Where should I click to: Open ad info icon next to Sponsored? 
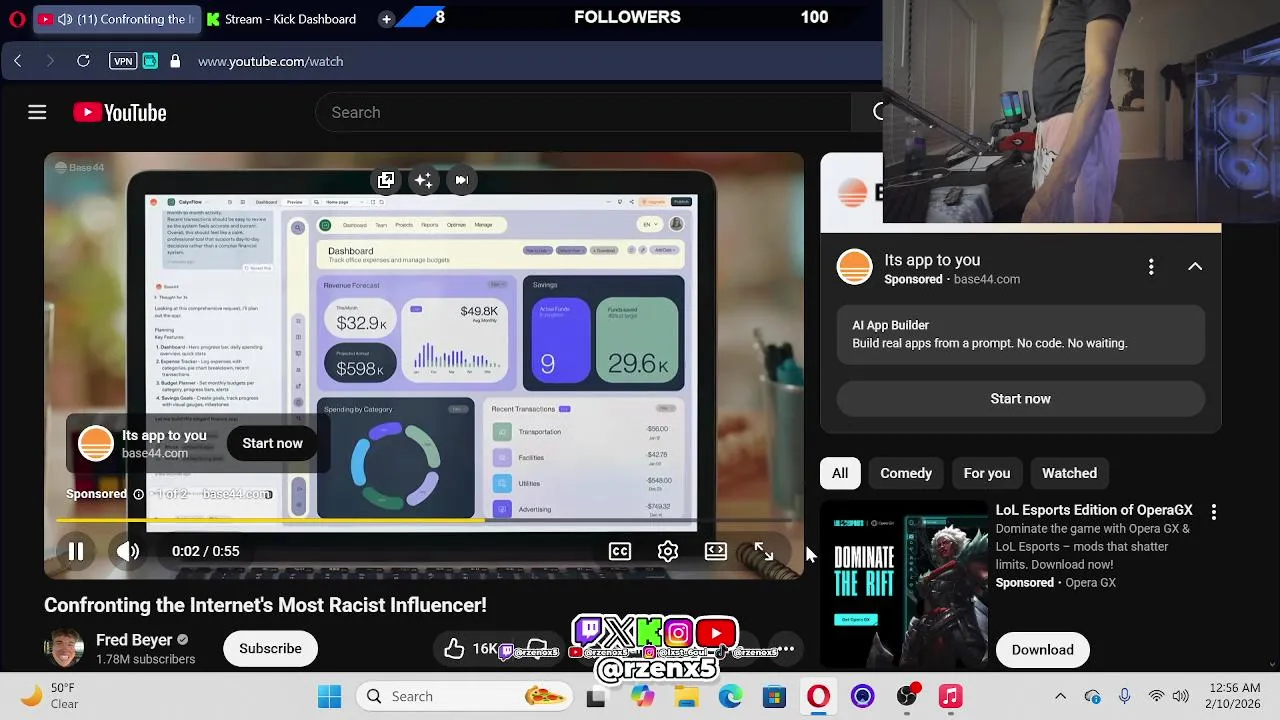139,494
